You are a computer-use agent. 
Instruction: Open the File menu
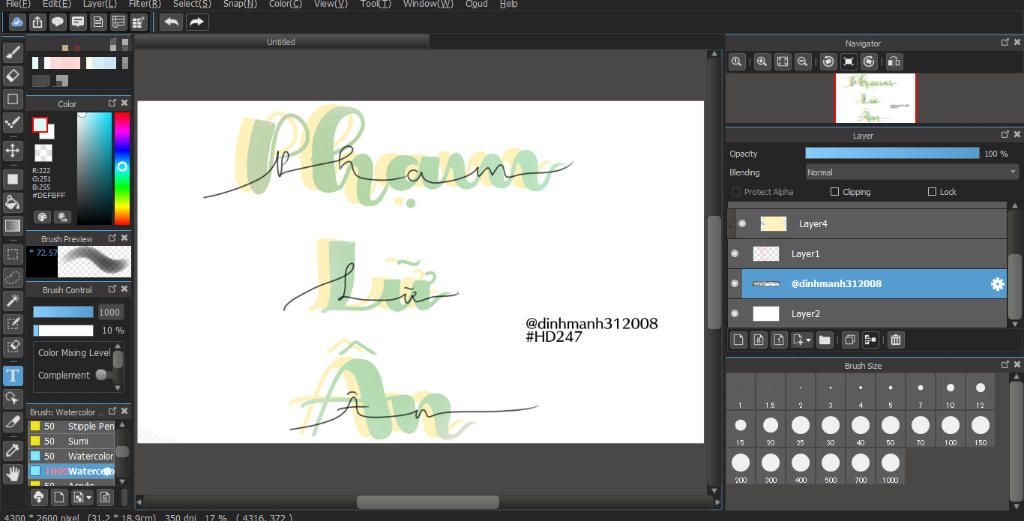18,4
